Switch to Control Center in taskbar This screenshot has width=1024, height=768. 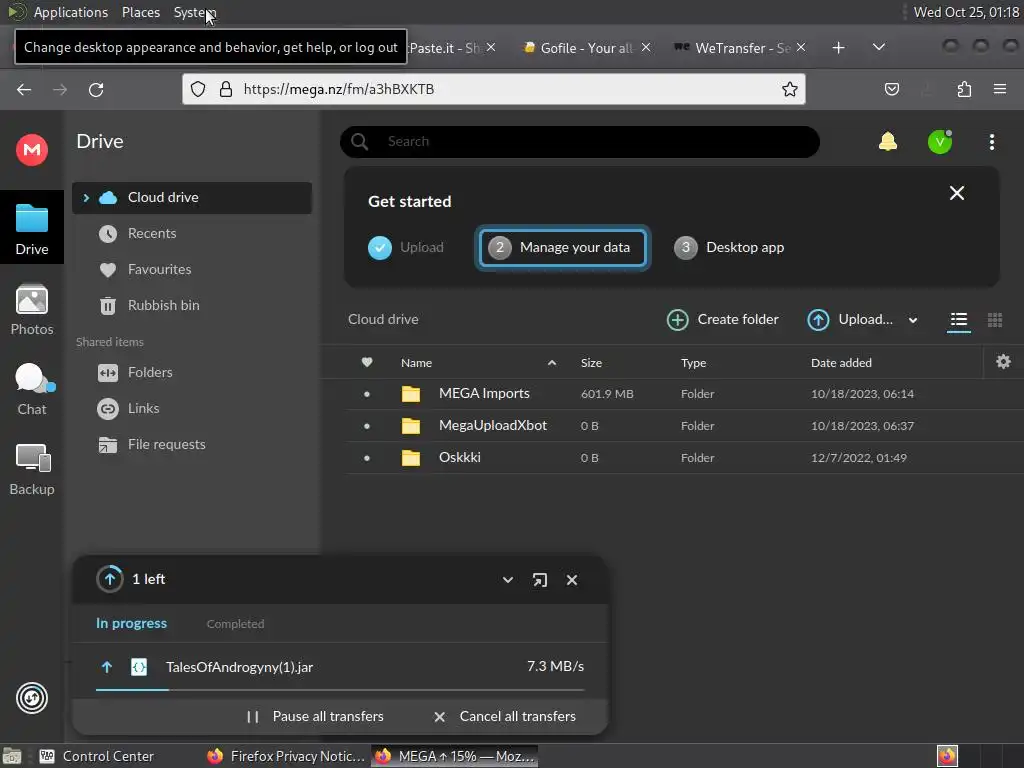click(x=97, y=756)
